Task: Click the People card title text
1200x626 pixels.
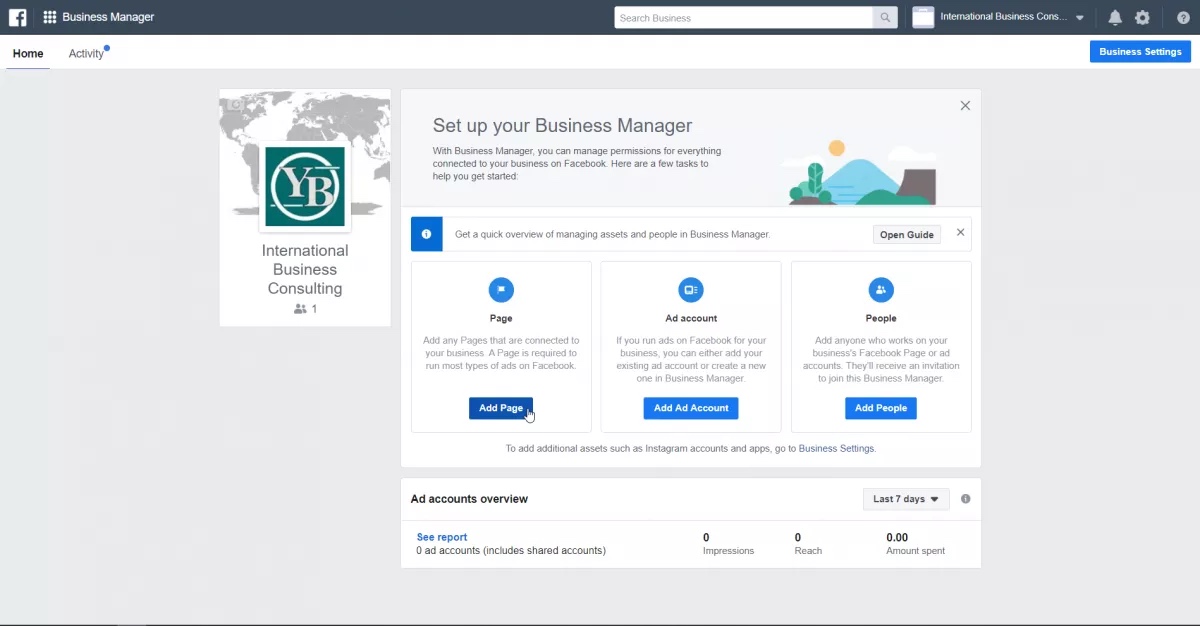Action: (881, 318)
